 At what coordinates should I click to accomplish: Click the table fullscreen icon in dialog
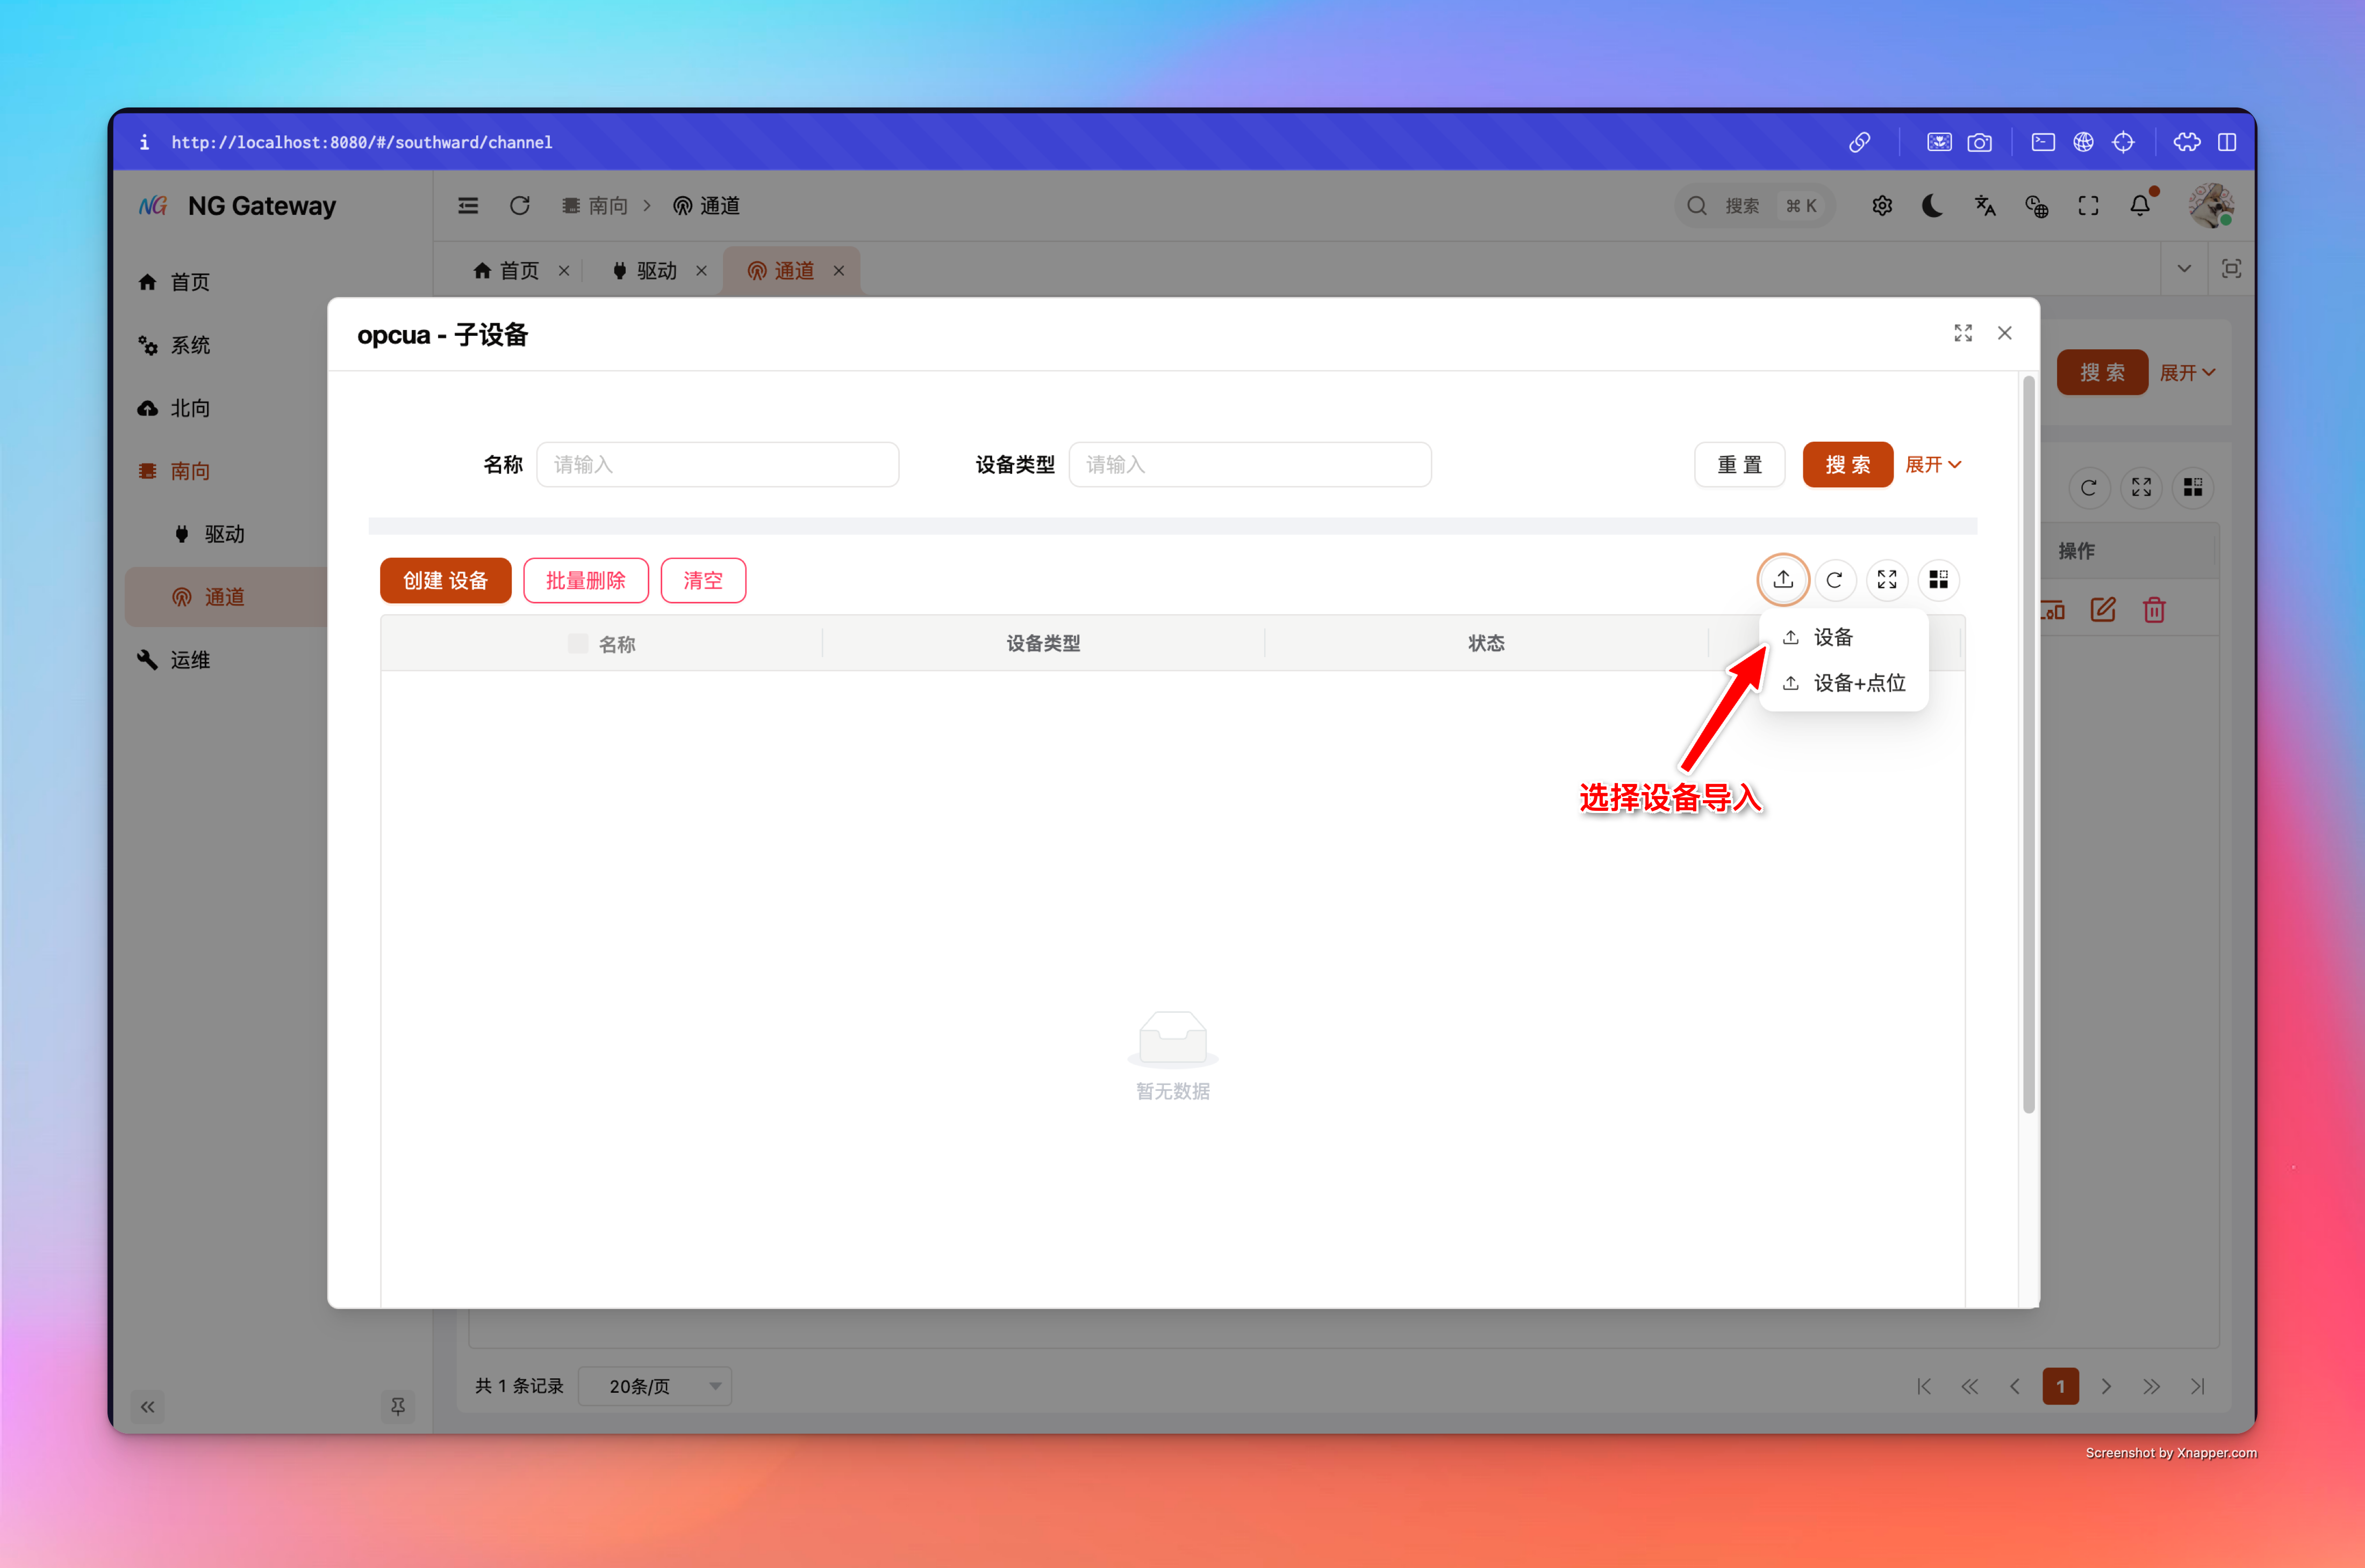point(1886,580)
